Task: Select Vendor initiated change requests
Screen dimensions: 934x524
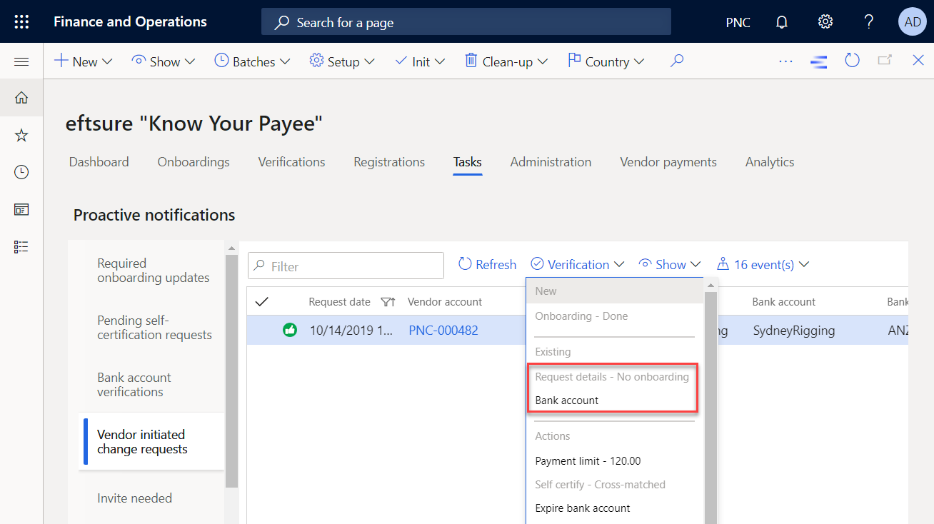Action: [x=153, y=442]
